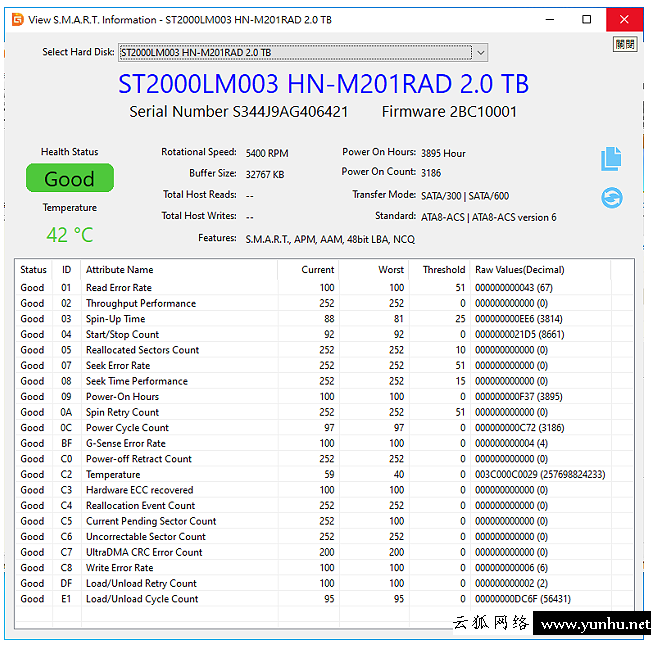Click the Worst column header

tap(374, 270)
